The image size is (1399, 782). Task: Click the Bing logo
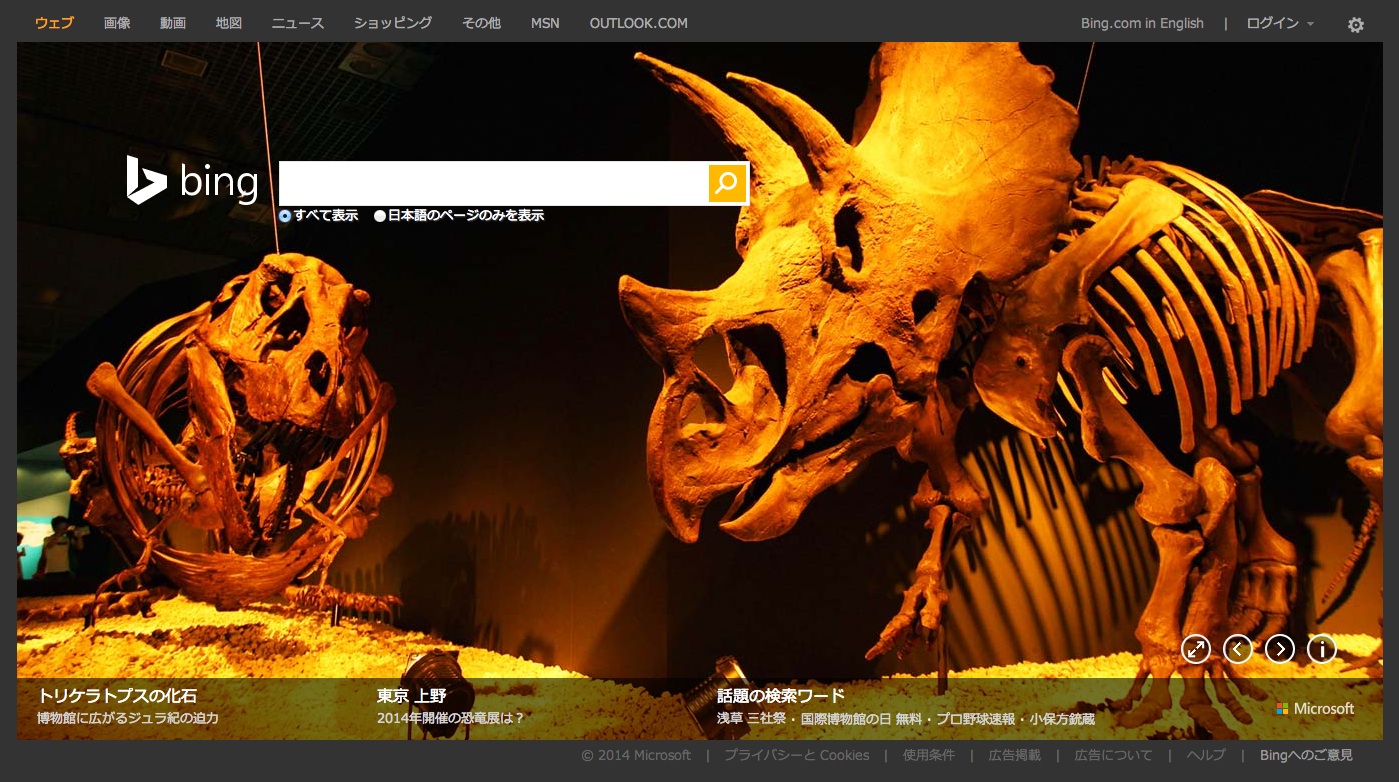(x=192, y=181)
